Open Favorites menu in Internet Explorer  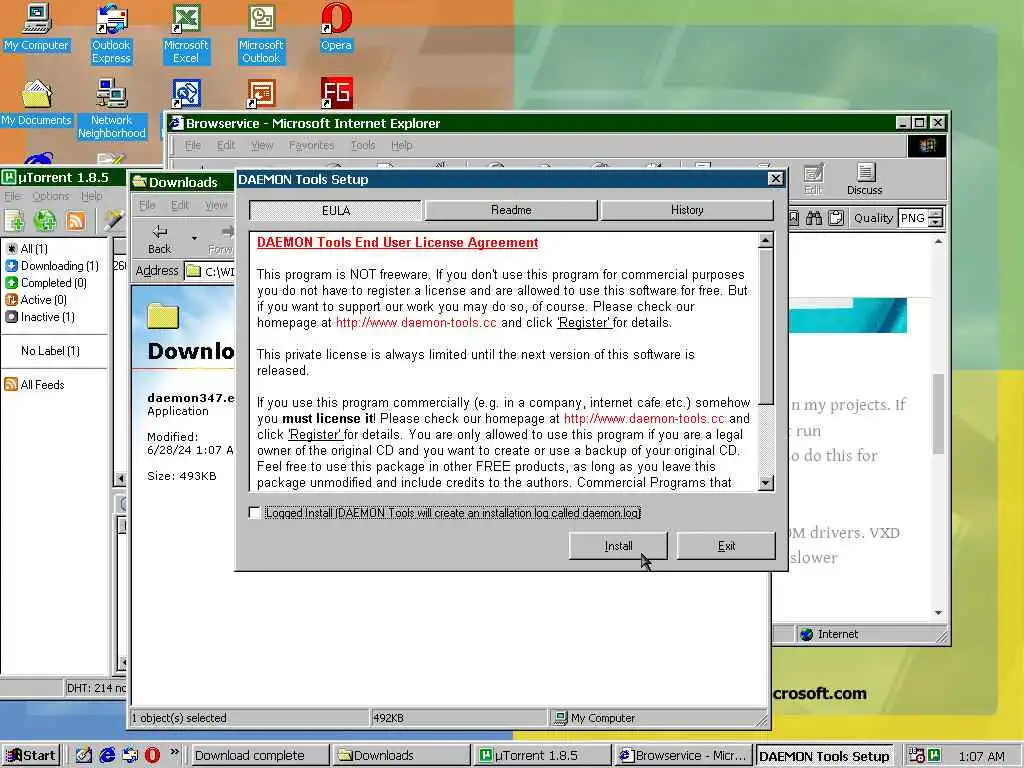[312, 145]
